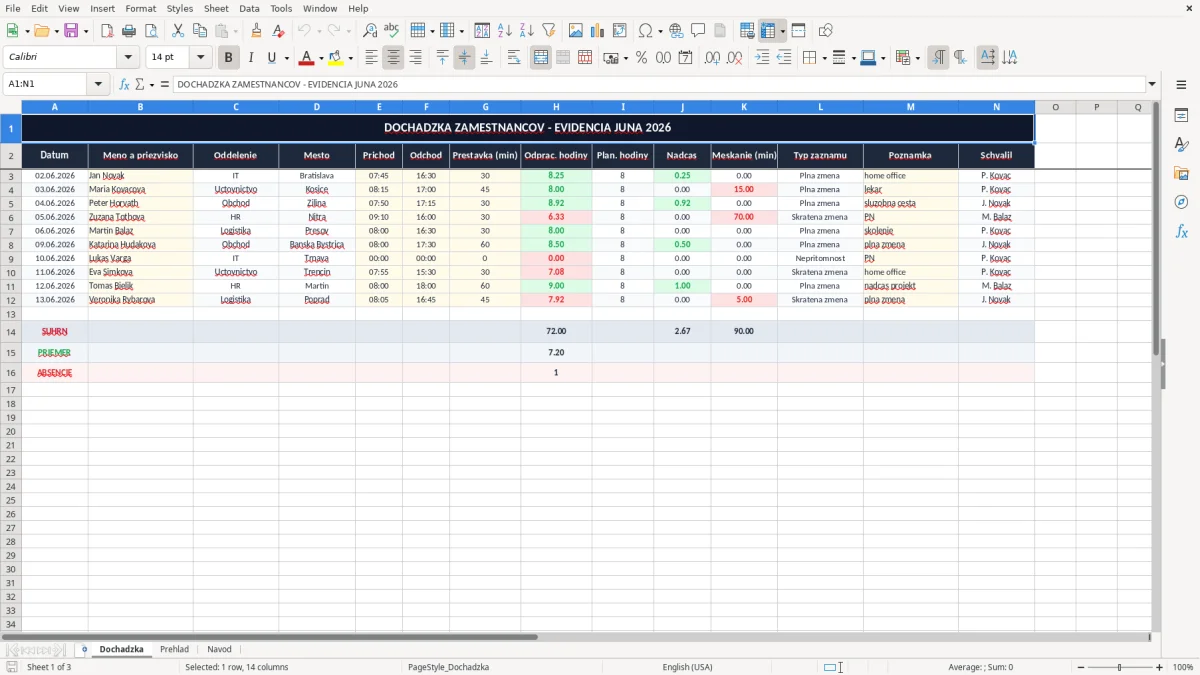Click the Copy icon
The image size is (1200, 675).
point(200,31)
